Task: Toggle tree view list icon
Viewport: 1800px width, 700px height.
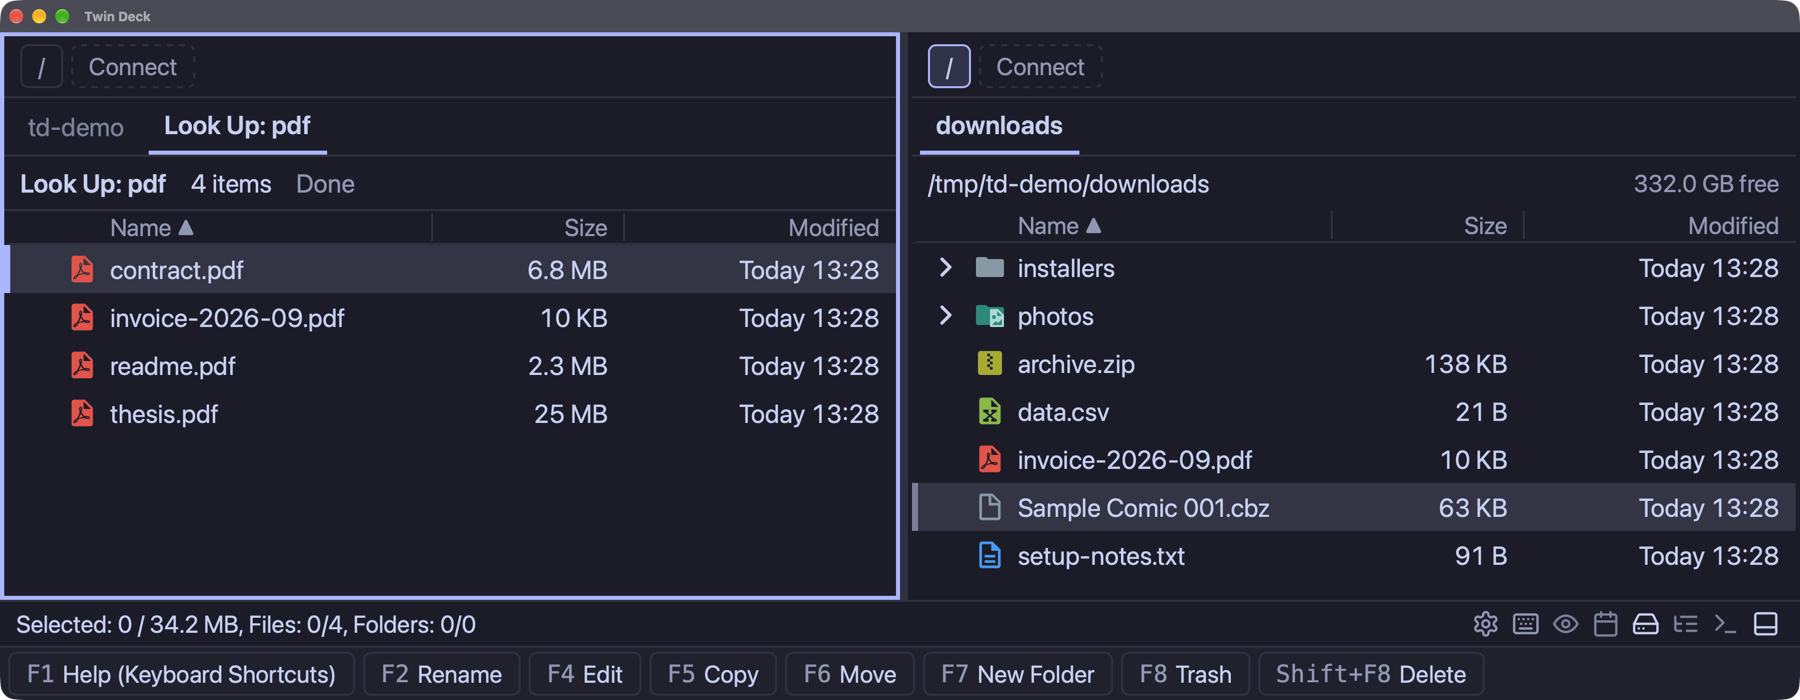Action: pos(1685,624)
